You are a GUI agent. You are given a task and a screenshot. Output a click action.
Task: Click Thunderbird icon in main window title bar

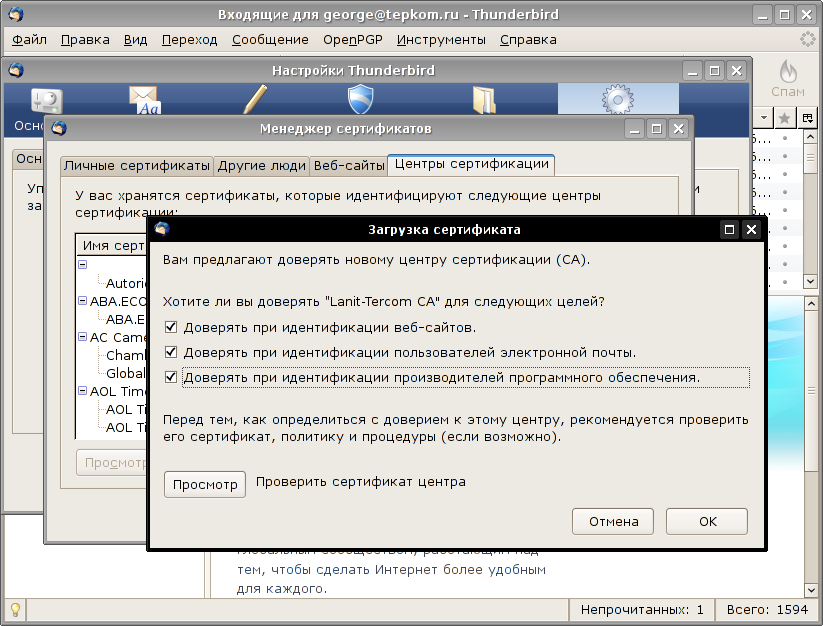(15, 14)
